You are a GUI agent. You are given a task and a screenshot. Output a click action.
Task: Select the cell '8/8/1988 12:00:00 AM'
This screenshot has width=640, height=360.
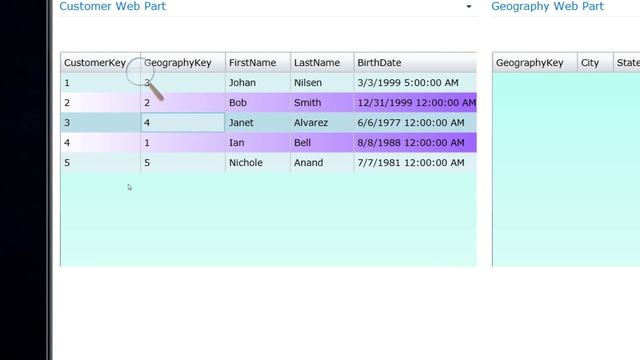tap(415, 142)
